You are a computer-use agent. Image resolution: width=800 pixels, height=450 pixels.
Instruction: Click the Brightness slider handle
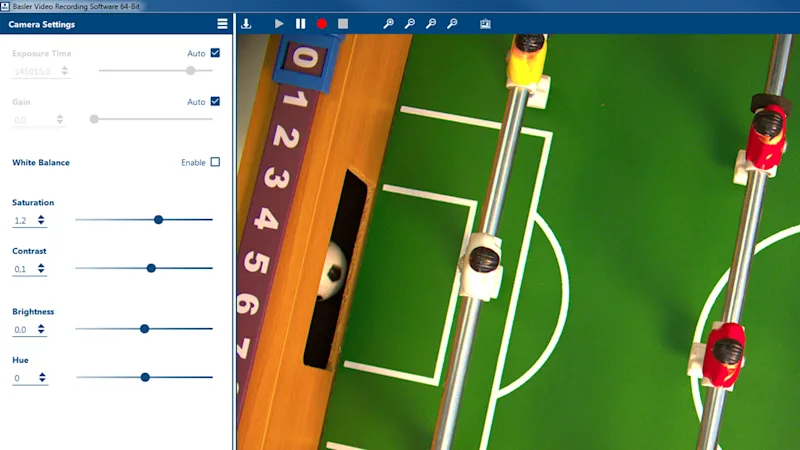[x=144, y=328]
